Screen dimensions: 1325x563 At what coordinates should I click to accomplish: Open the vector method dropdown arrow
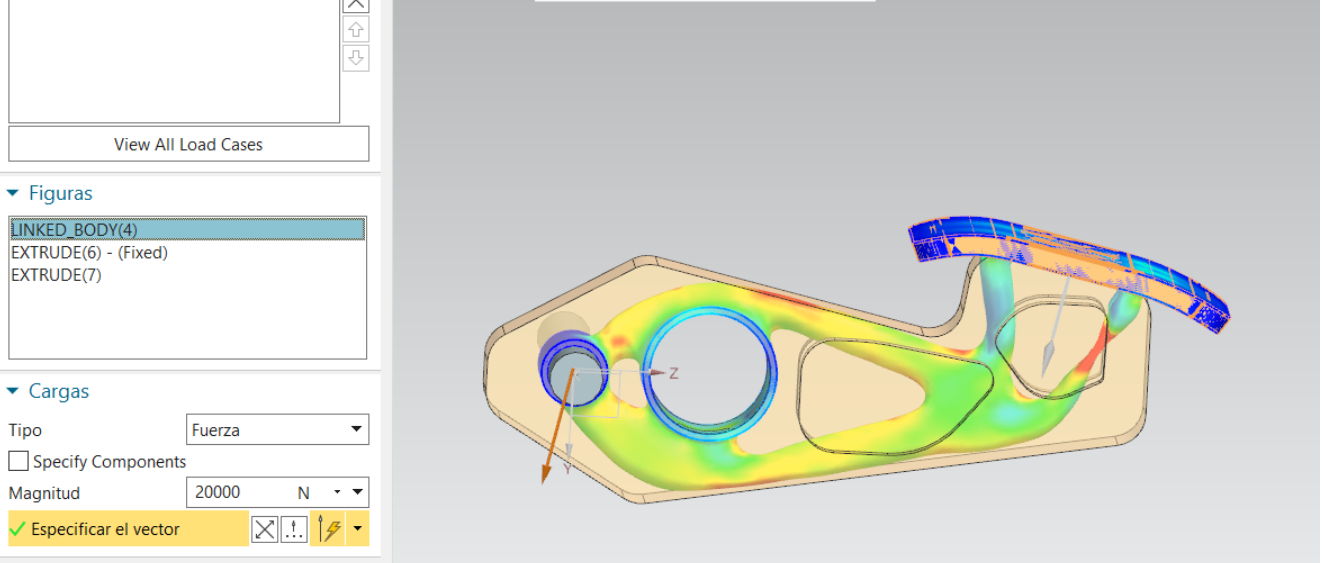tap(357, 529)
